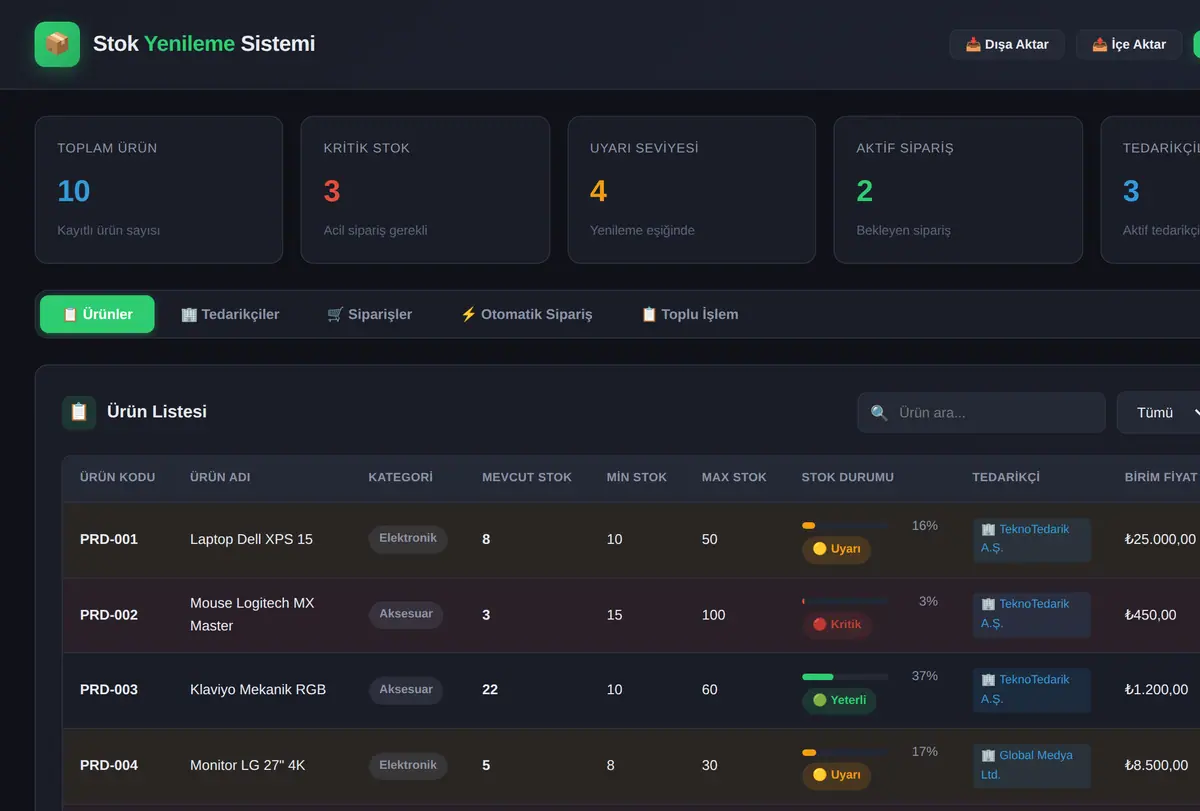Click the product name Laptop Dell XPS 15
The height and width of the screenshot is (811, 1200).
pyautogui.click(x=251, y=539)
